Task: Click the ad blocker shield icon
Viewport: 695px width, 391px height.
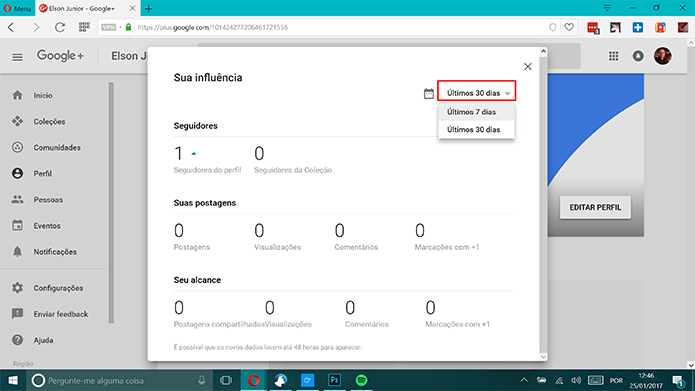Action: [552, 27]
